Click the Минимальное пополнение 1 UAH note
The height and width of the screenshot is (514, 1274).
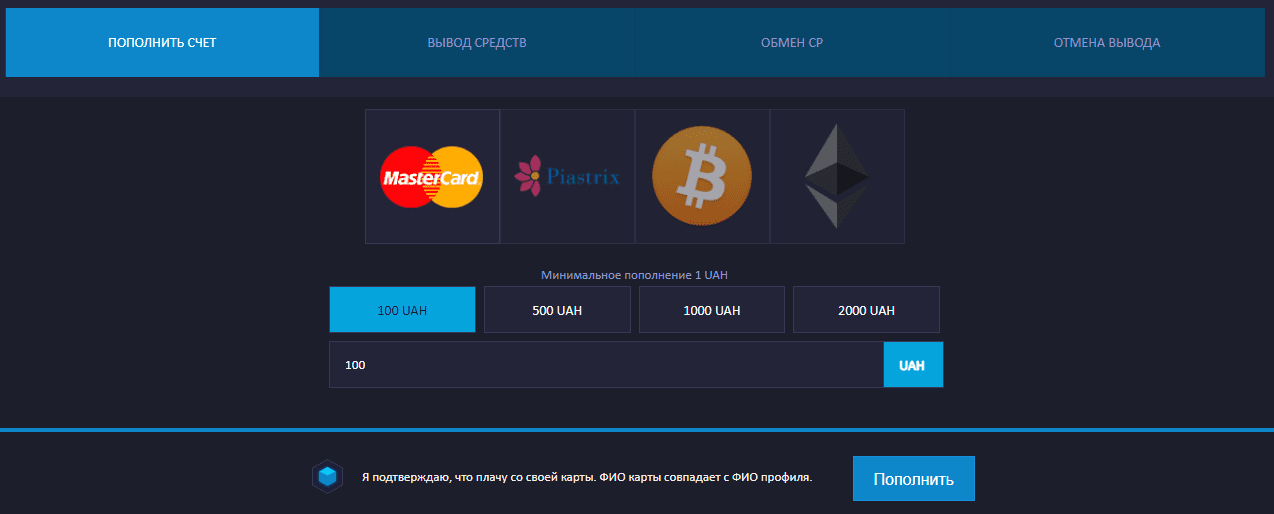pos(636,274)
